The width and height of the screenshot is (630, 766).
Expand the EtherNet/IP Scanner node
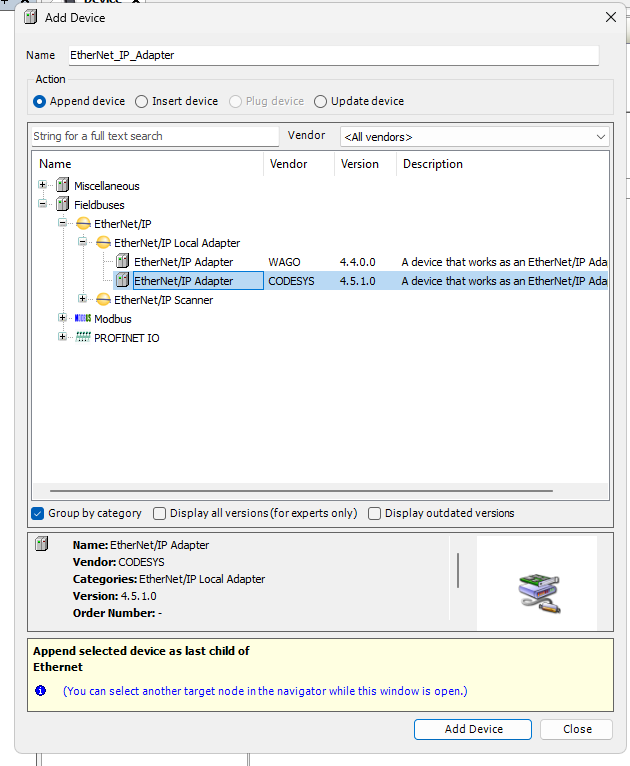[83, 298]
